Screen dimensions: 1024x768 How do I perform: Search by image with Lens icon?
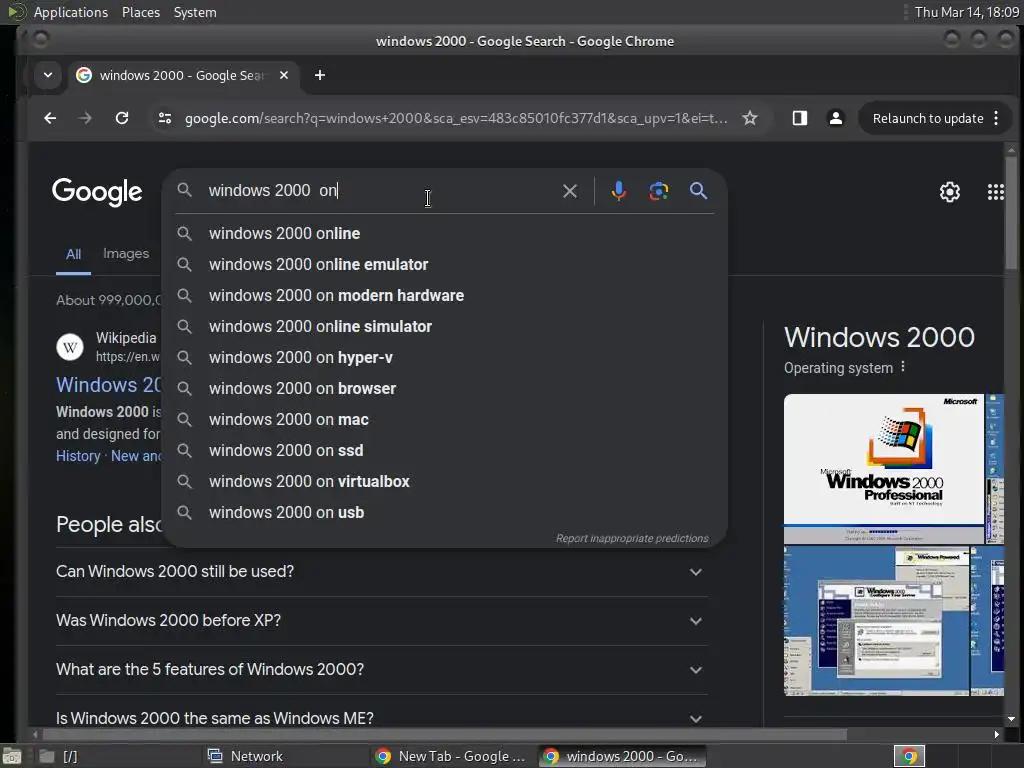pos(658,191)
